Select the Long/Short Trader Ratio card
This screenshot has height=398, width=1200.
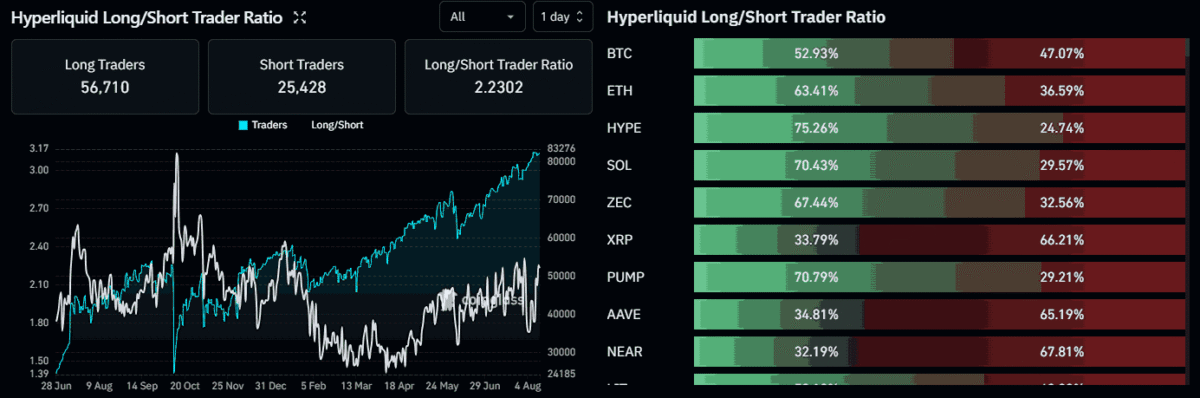[x=498, y=77]
